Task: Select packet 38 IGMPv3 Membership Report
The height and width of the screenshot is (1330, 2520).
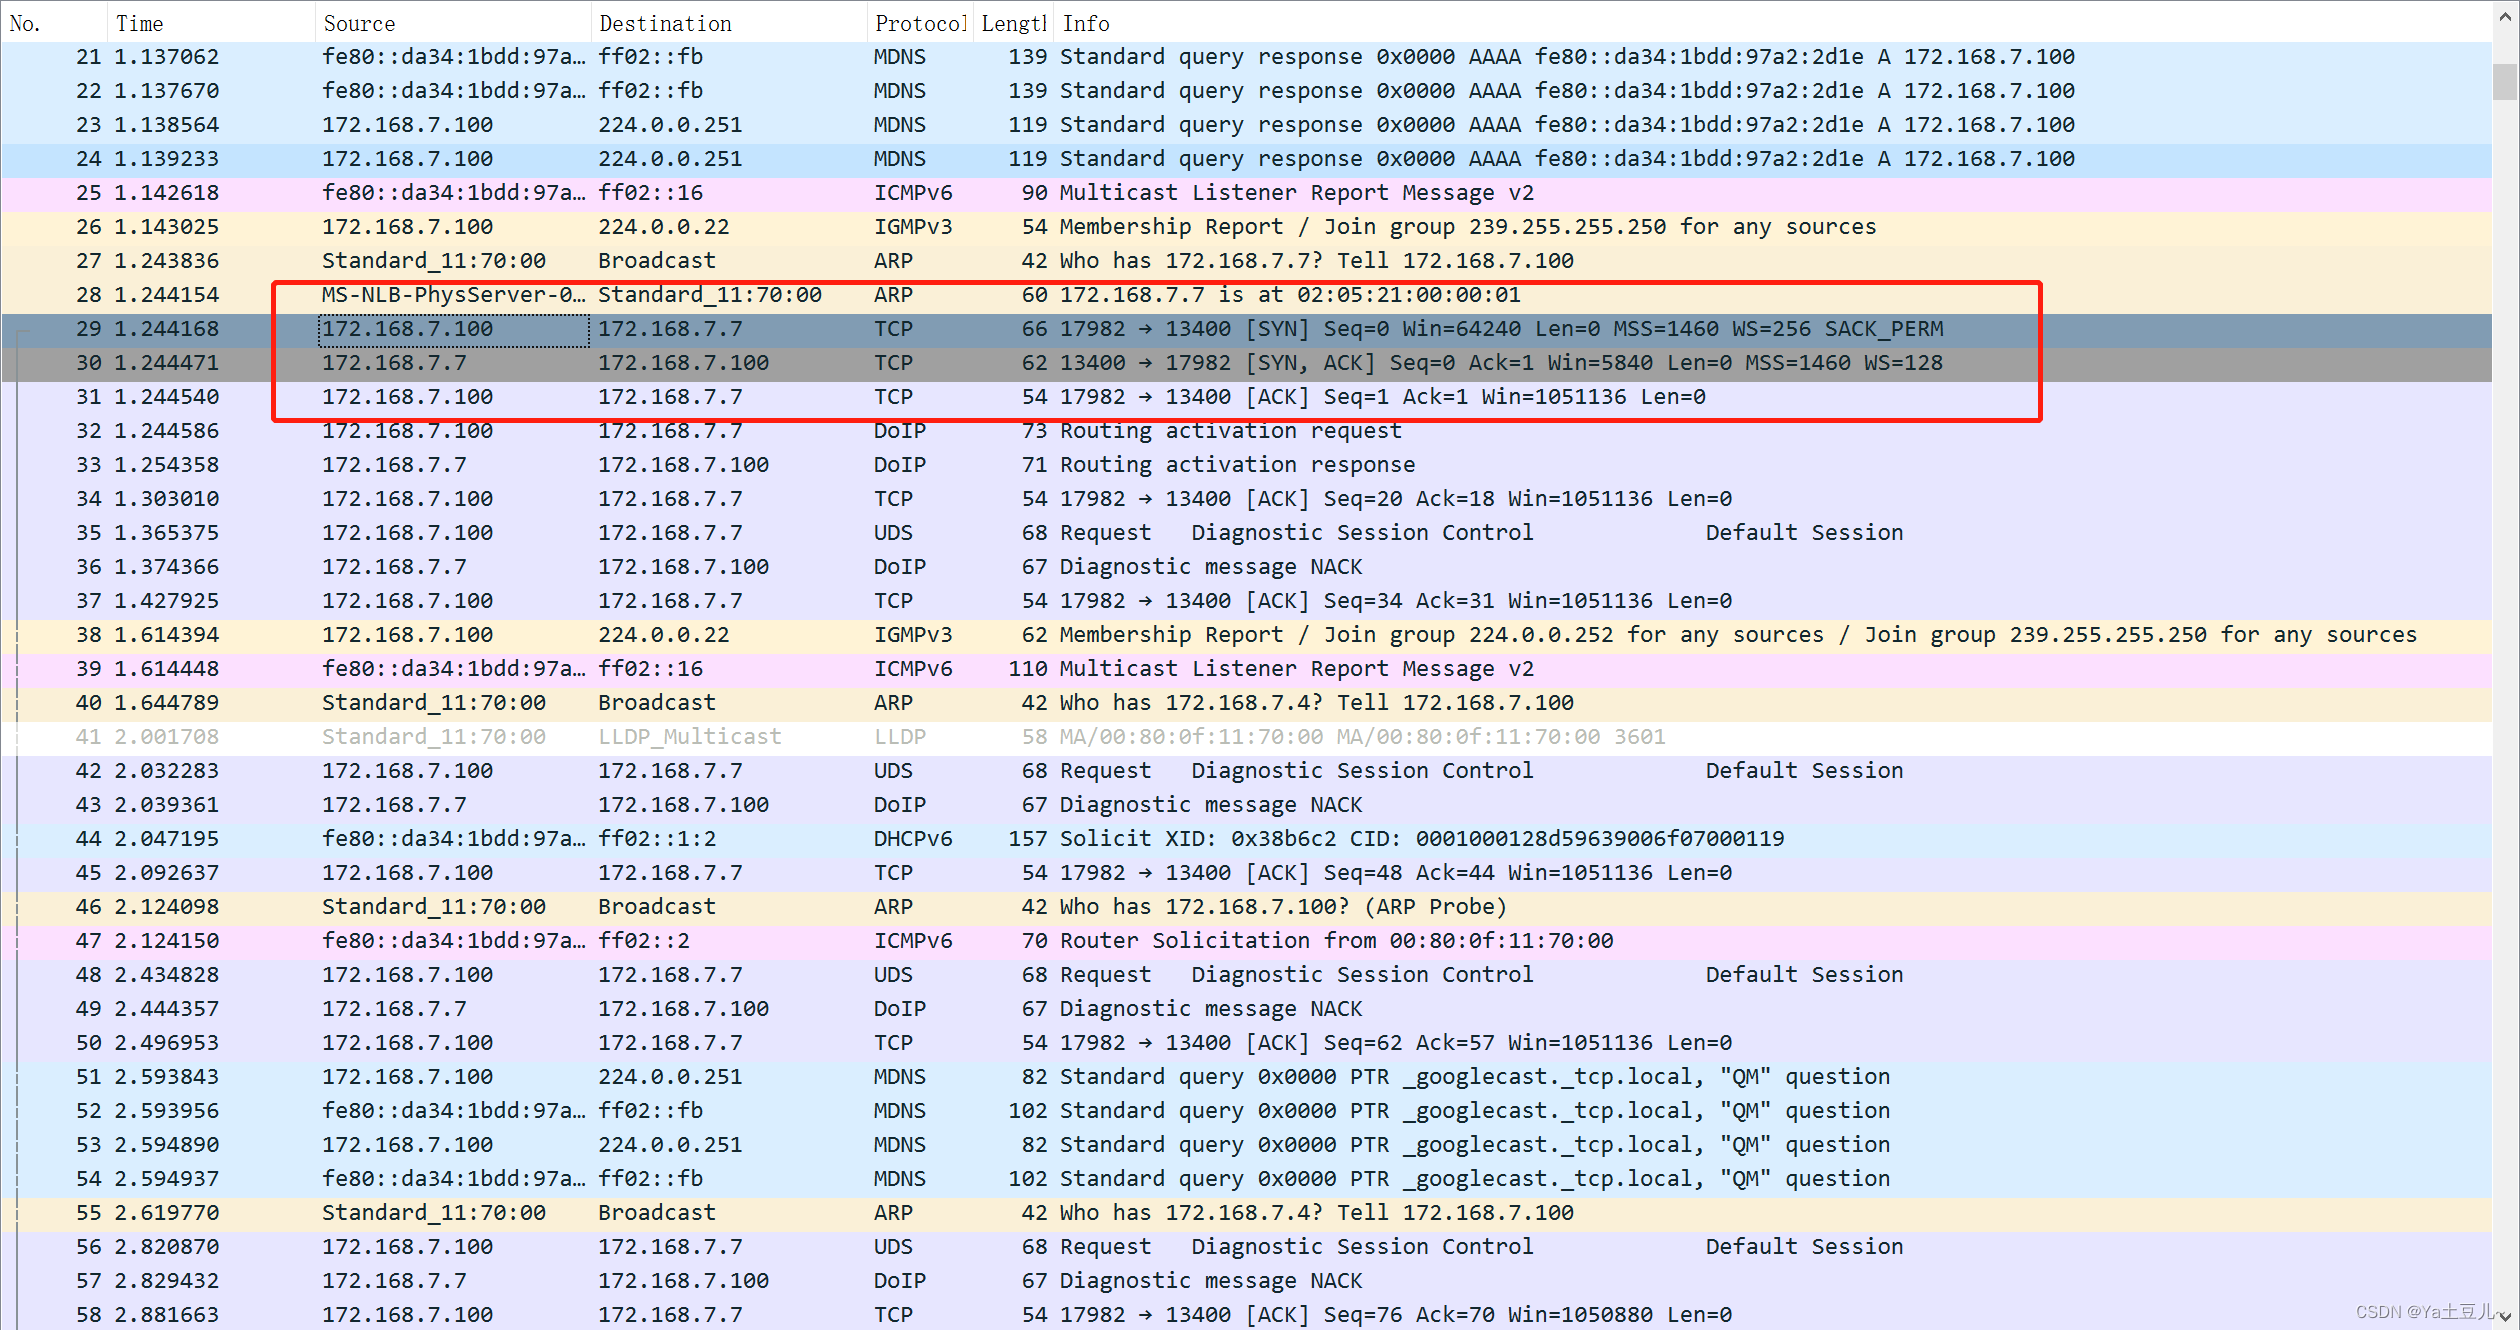Action: click(x=1200, y=635)
